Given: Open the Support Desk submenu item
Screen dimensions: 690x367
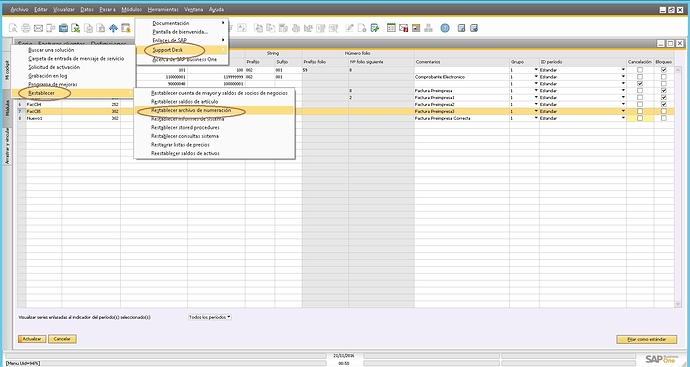Looking at the screenshot, I should (x=181, y=50).
